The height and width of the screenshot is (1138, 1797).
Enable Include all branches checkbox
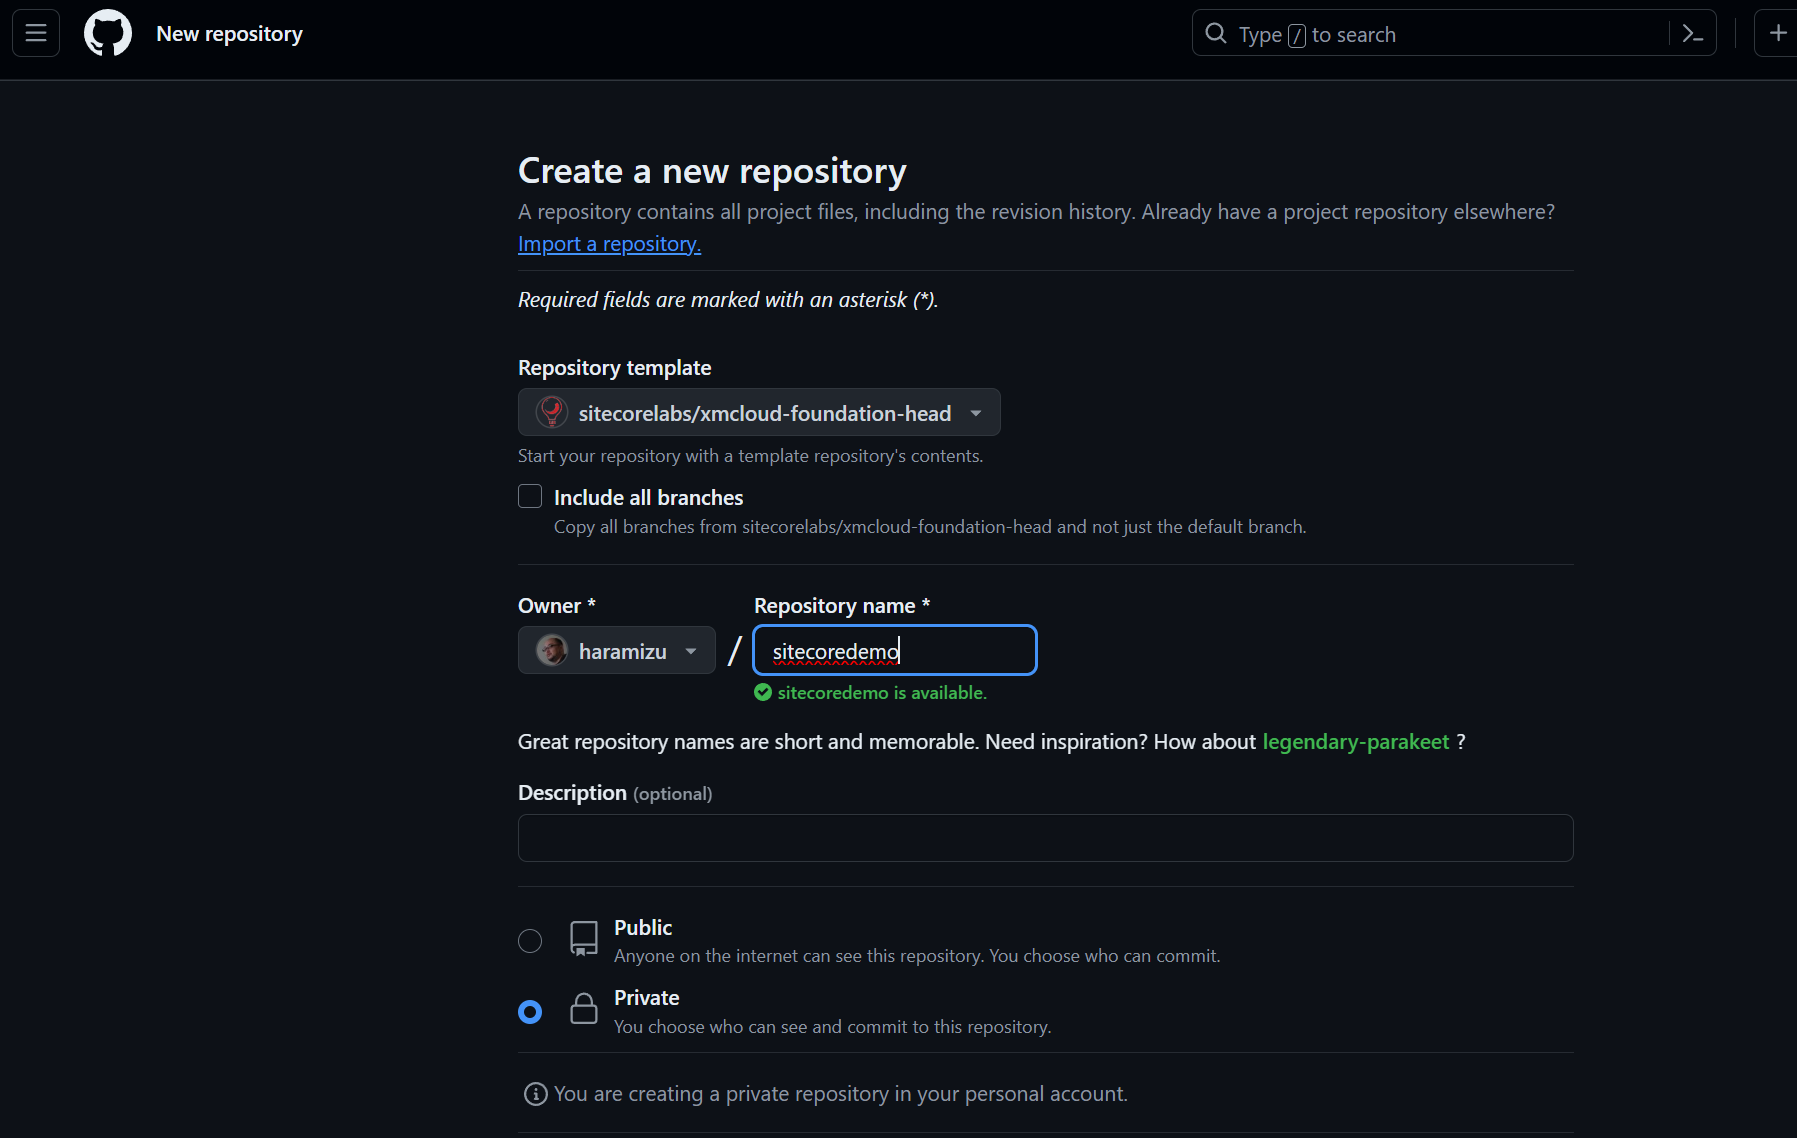tap(530, 496)
